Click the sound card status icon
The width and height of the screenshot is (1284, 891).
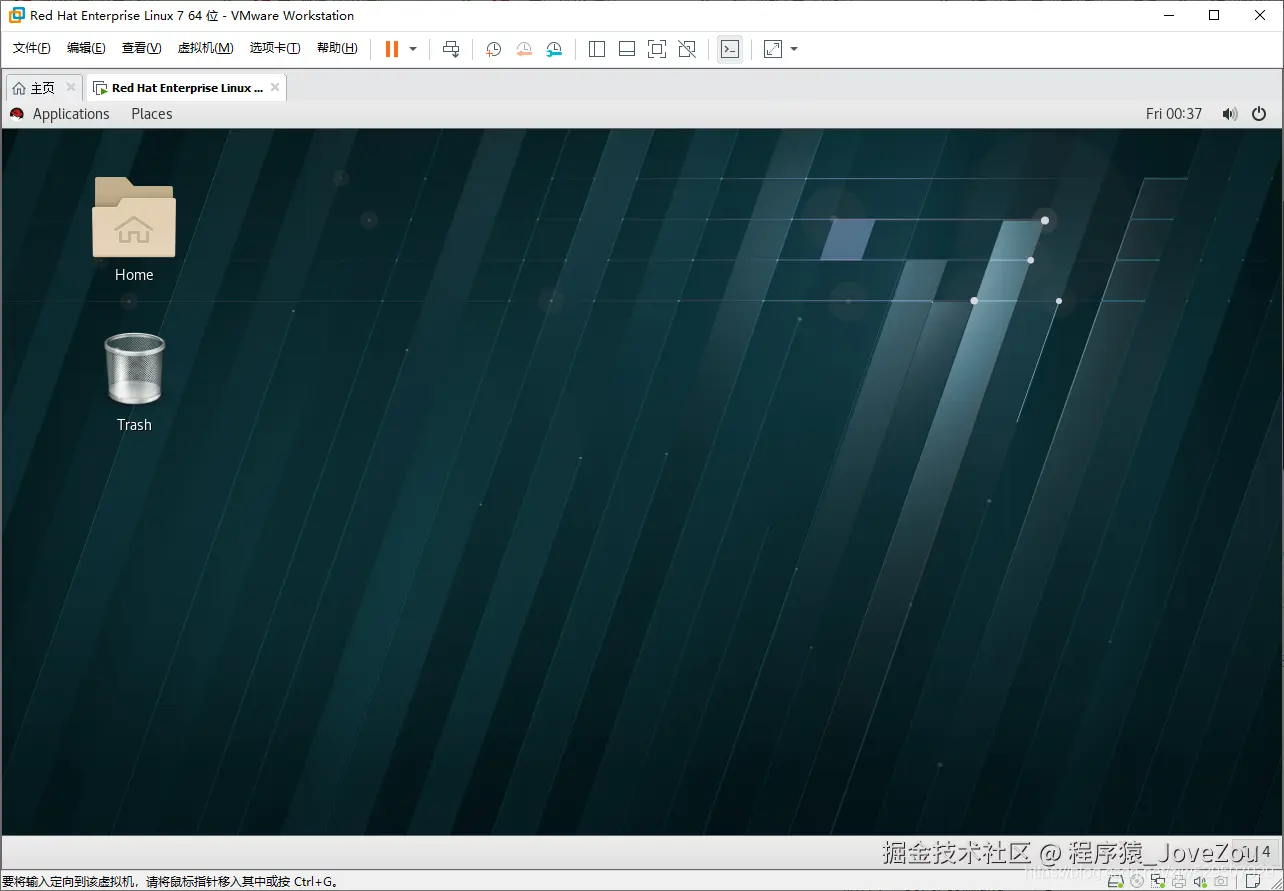coord(1200,882)
